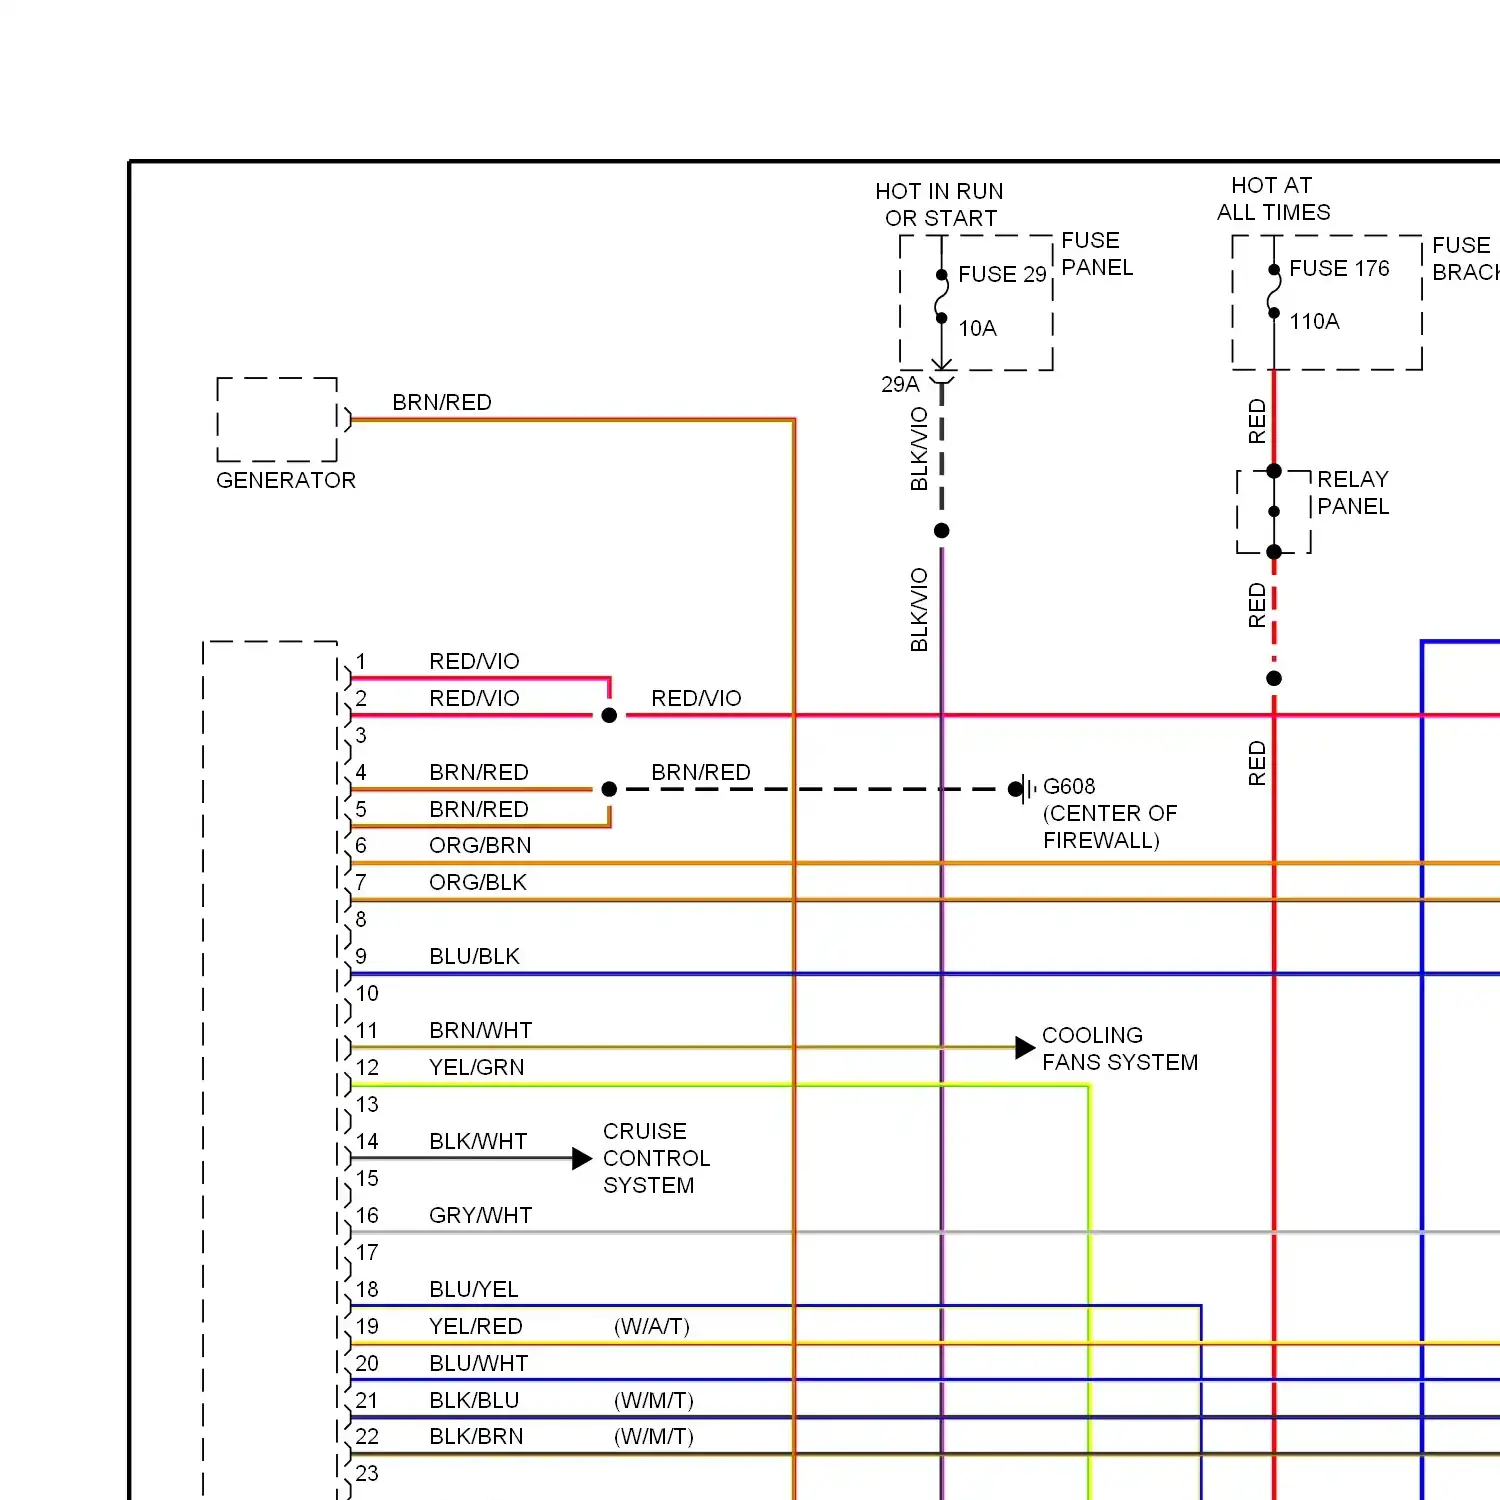
Task: Click the CRUISE CONTROL SYSTEM label
Action: (657, 1158)
